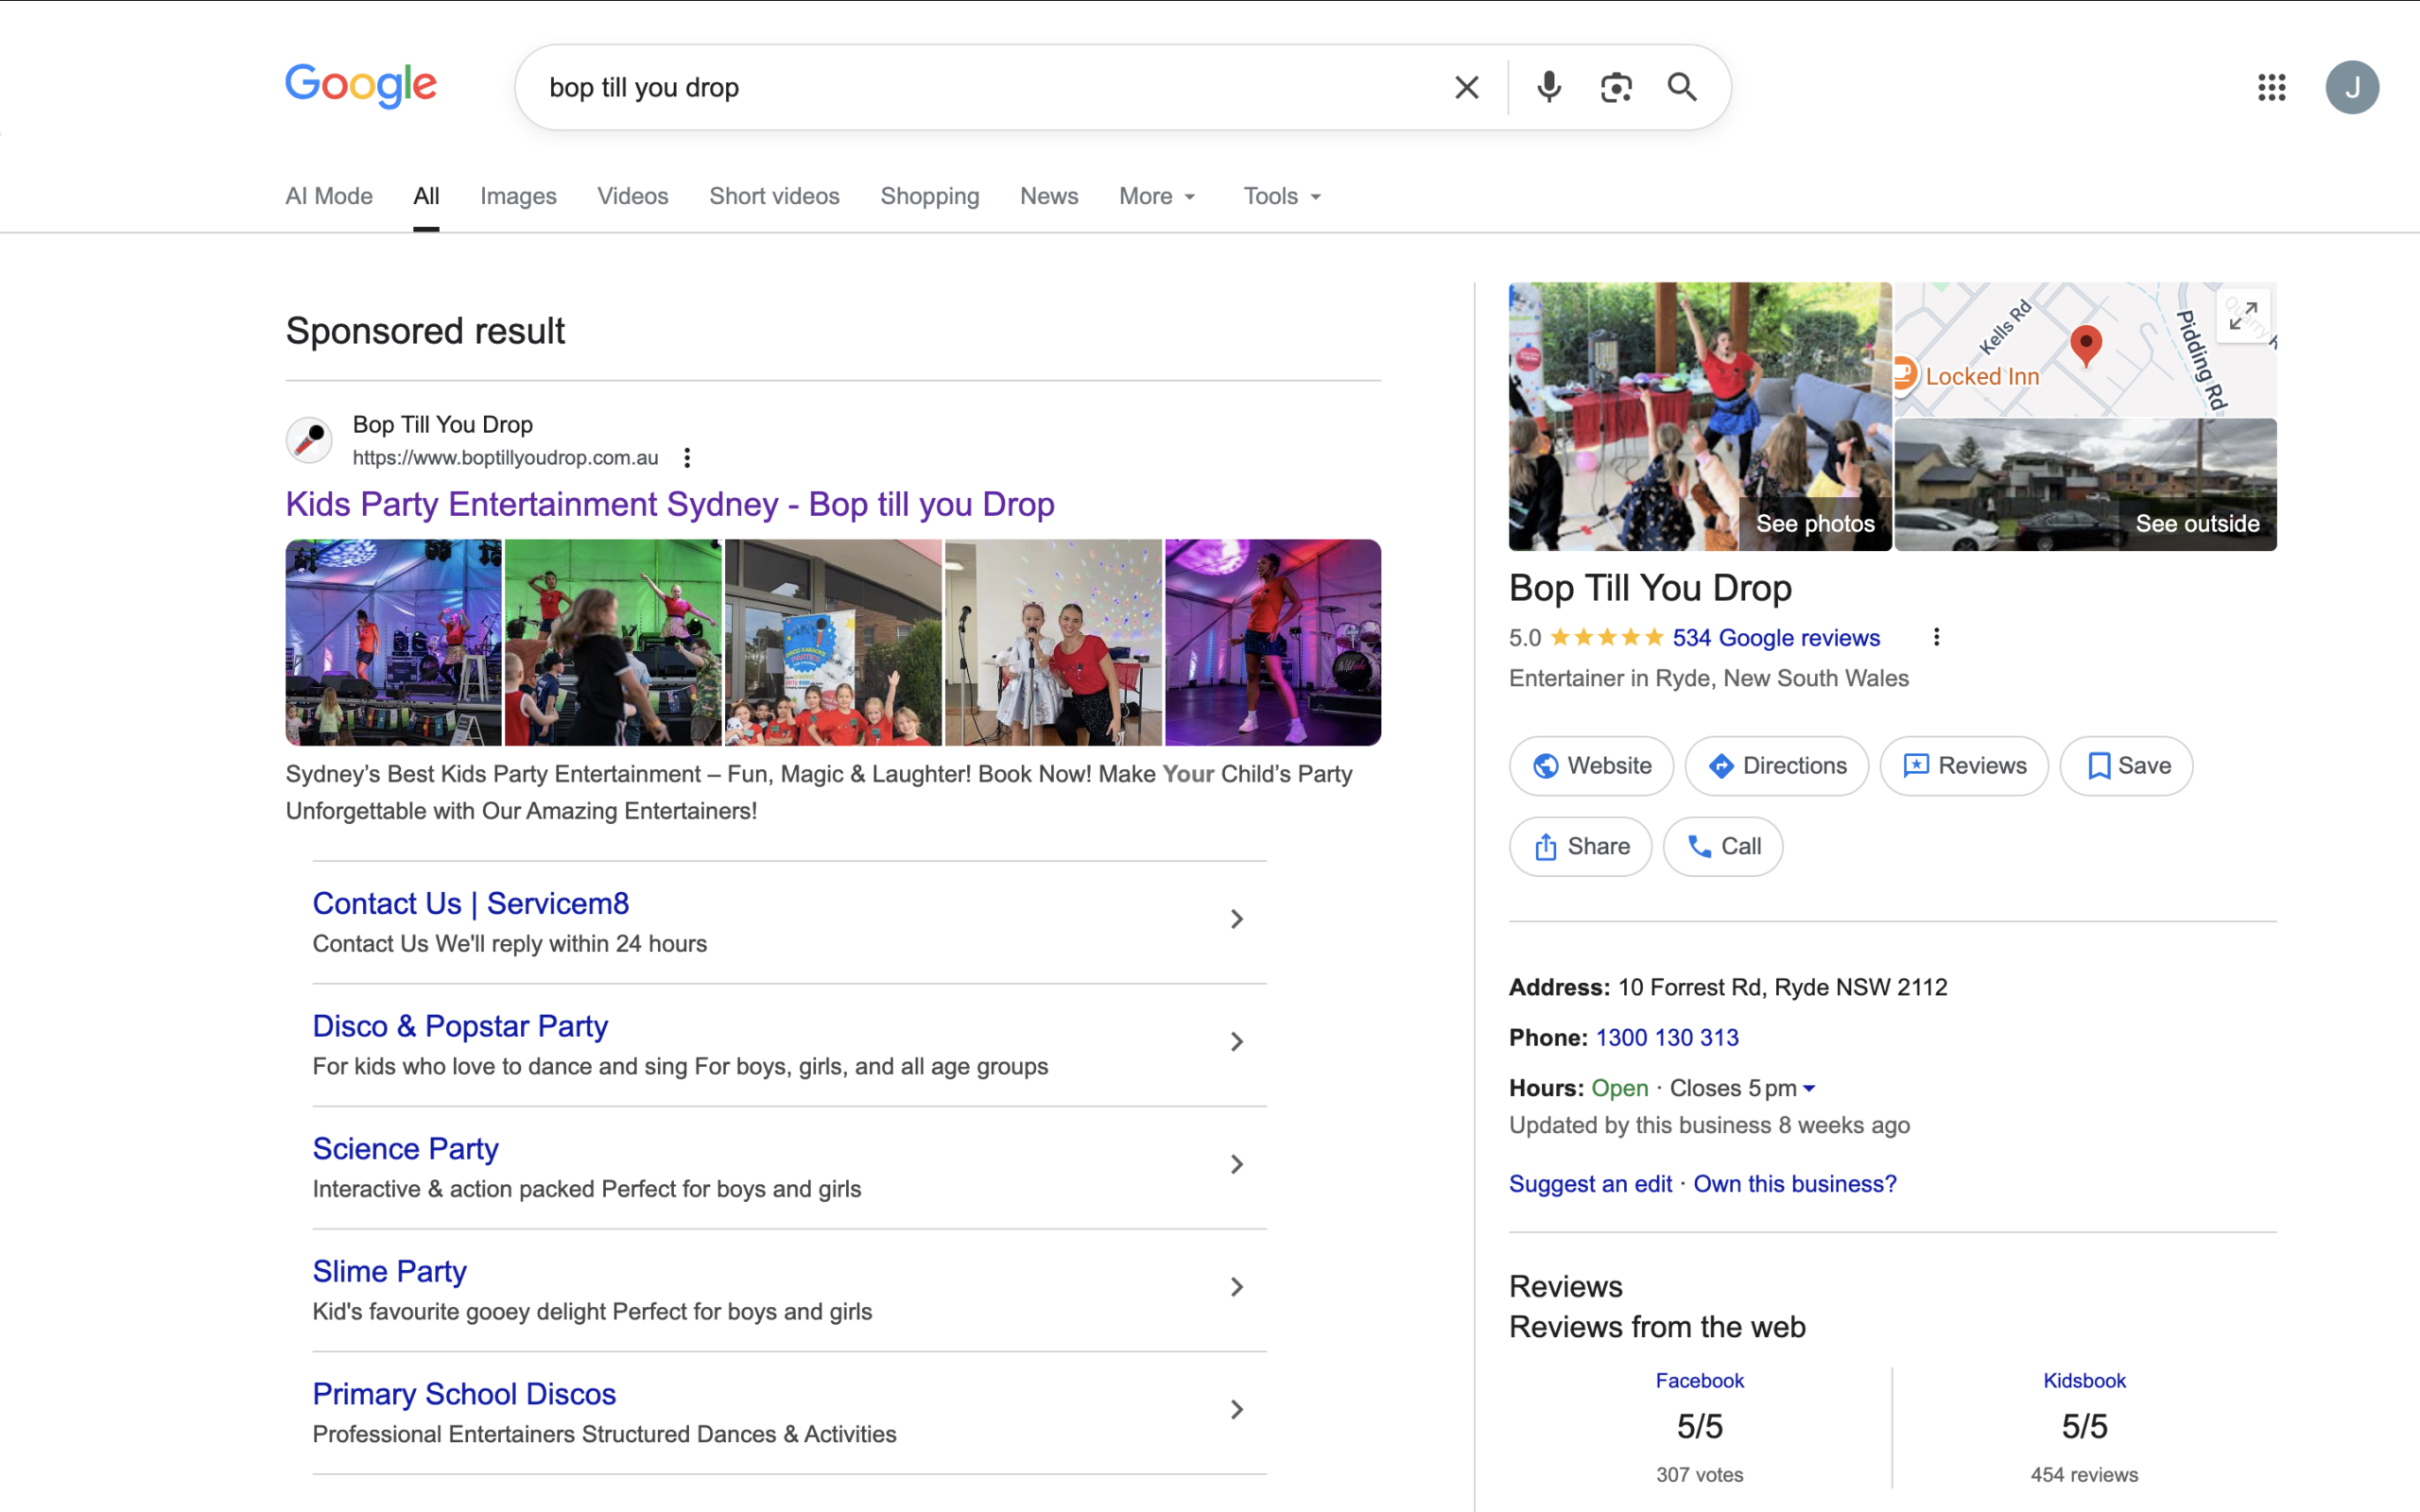Open the Shopping tab
Image resolution: width=2420 pixels, height=1512 pixels.
pyautogui.click(x=929, y=196)
